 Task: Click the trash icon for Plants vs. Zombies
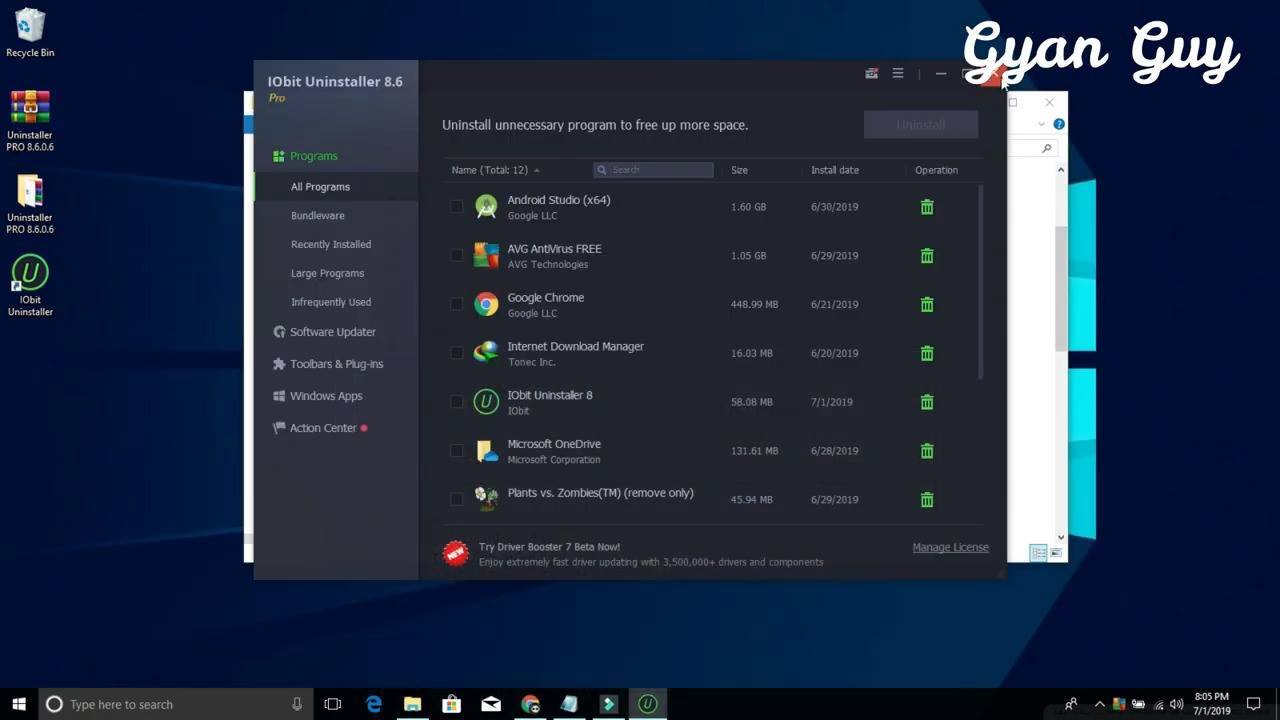[927, 500]
